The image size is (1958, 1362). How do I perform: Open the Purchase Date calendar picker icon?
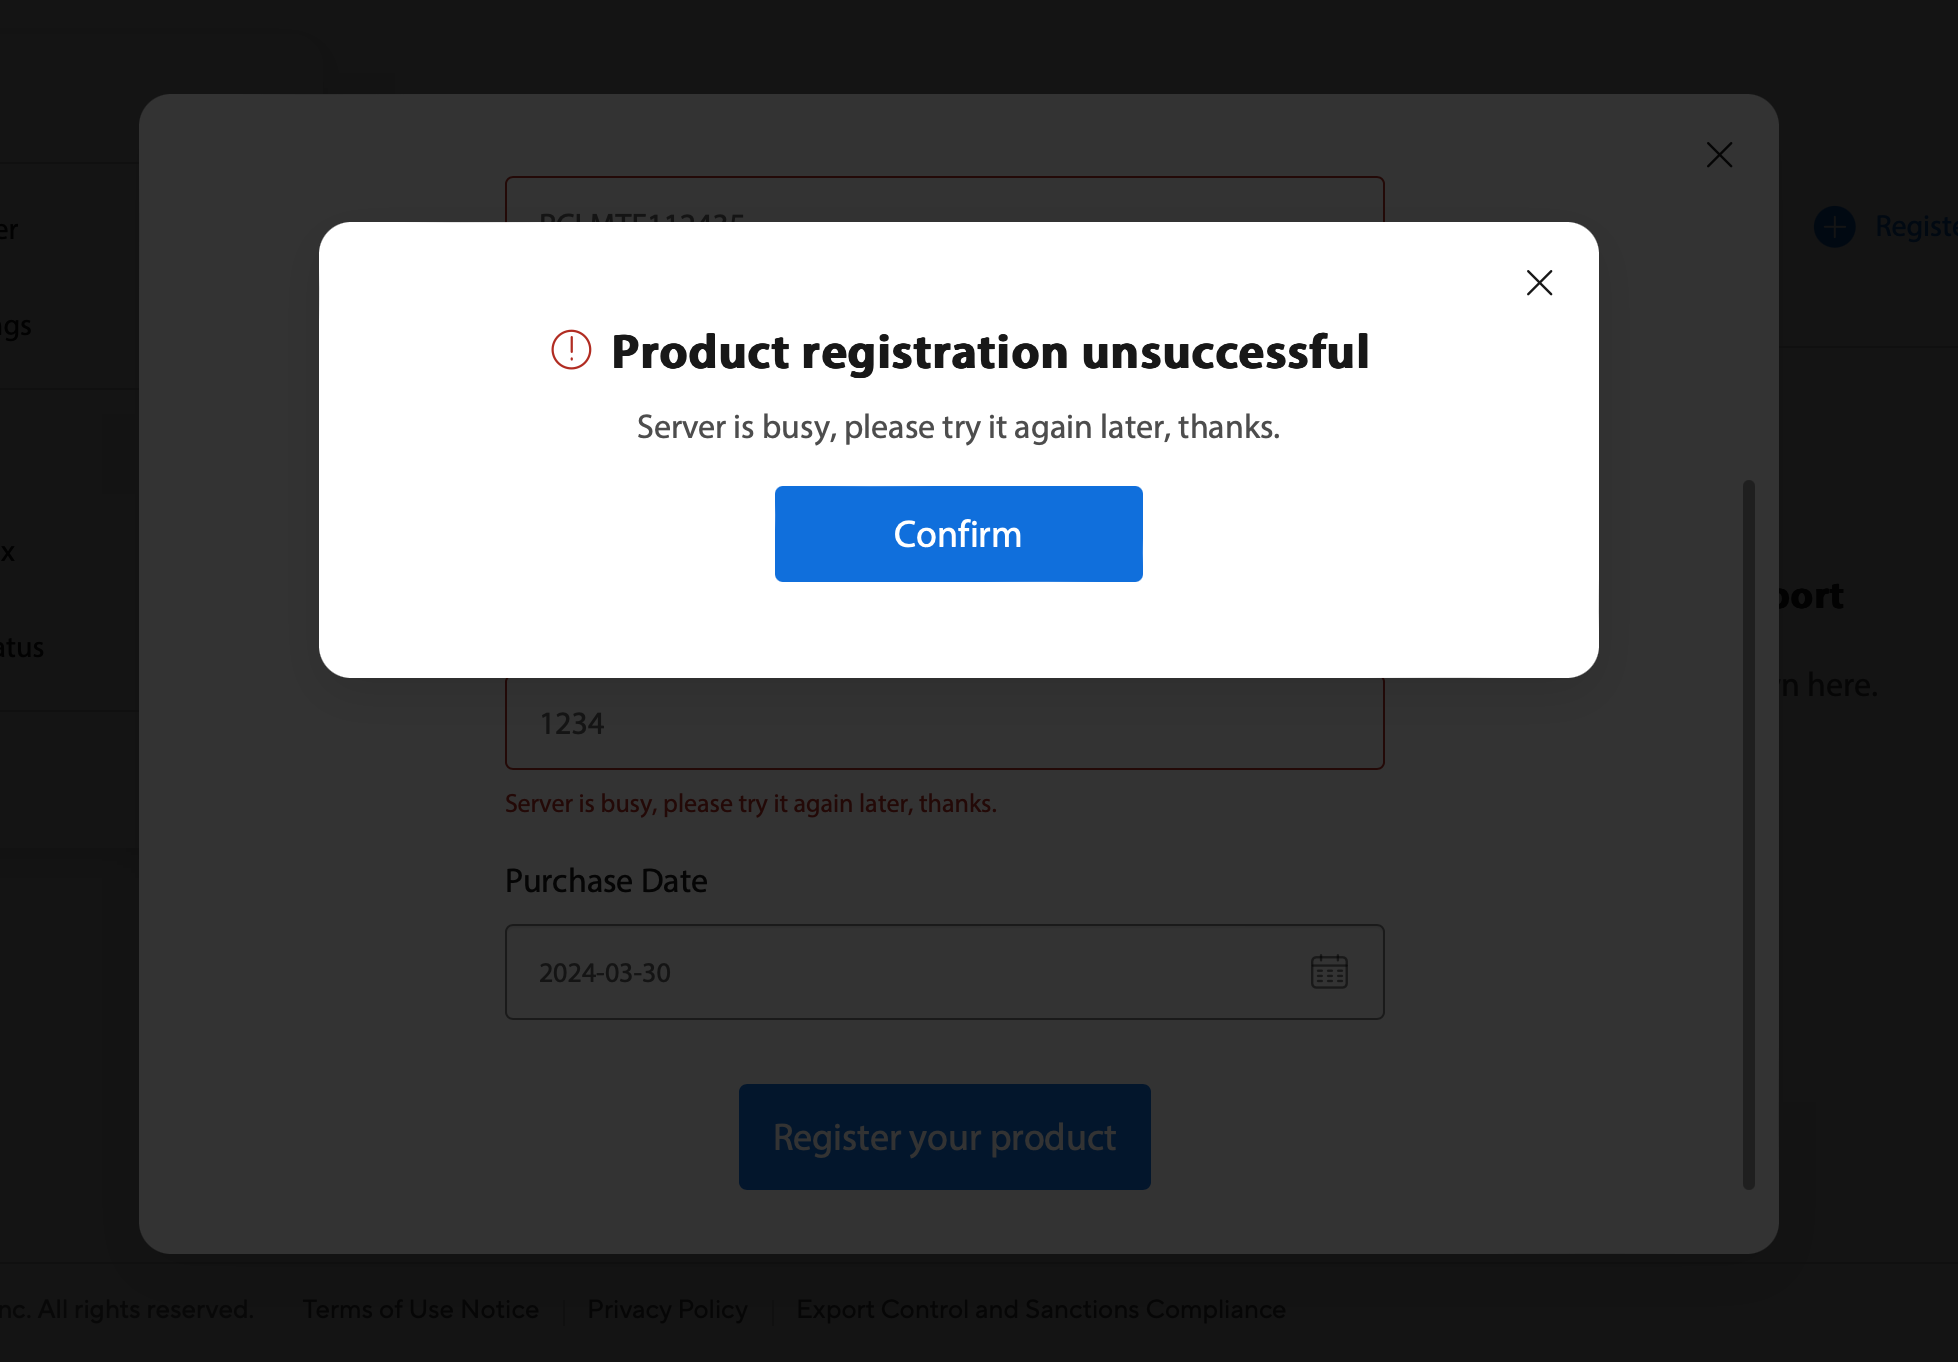(x=1329, y=972)
